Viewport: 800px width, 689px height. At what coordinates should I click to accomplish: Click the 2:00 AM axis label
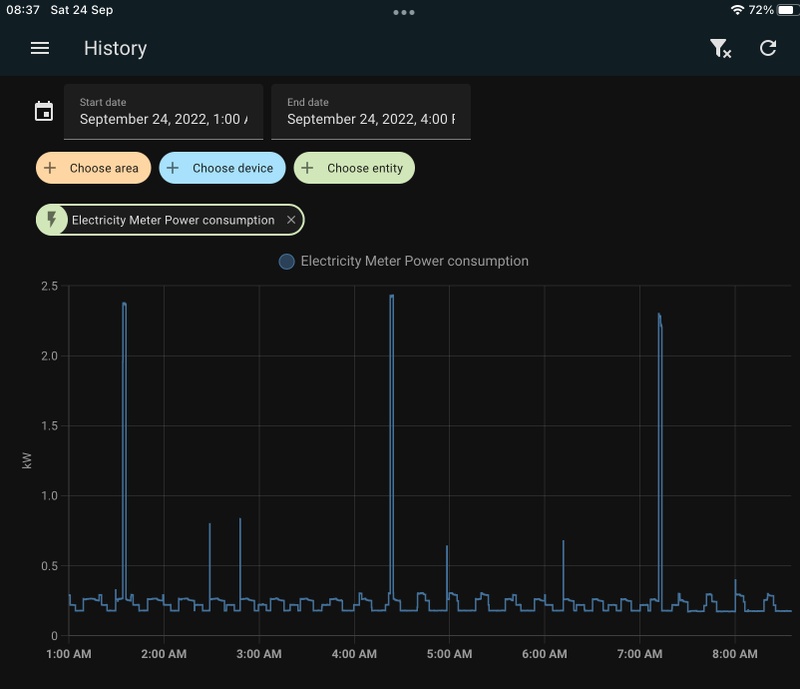click(x=164, y=654)
